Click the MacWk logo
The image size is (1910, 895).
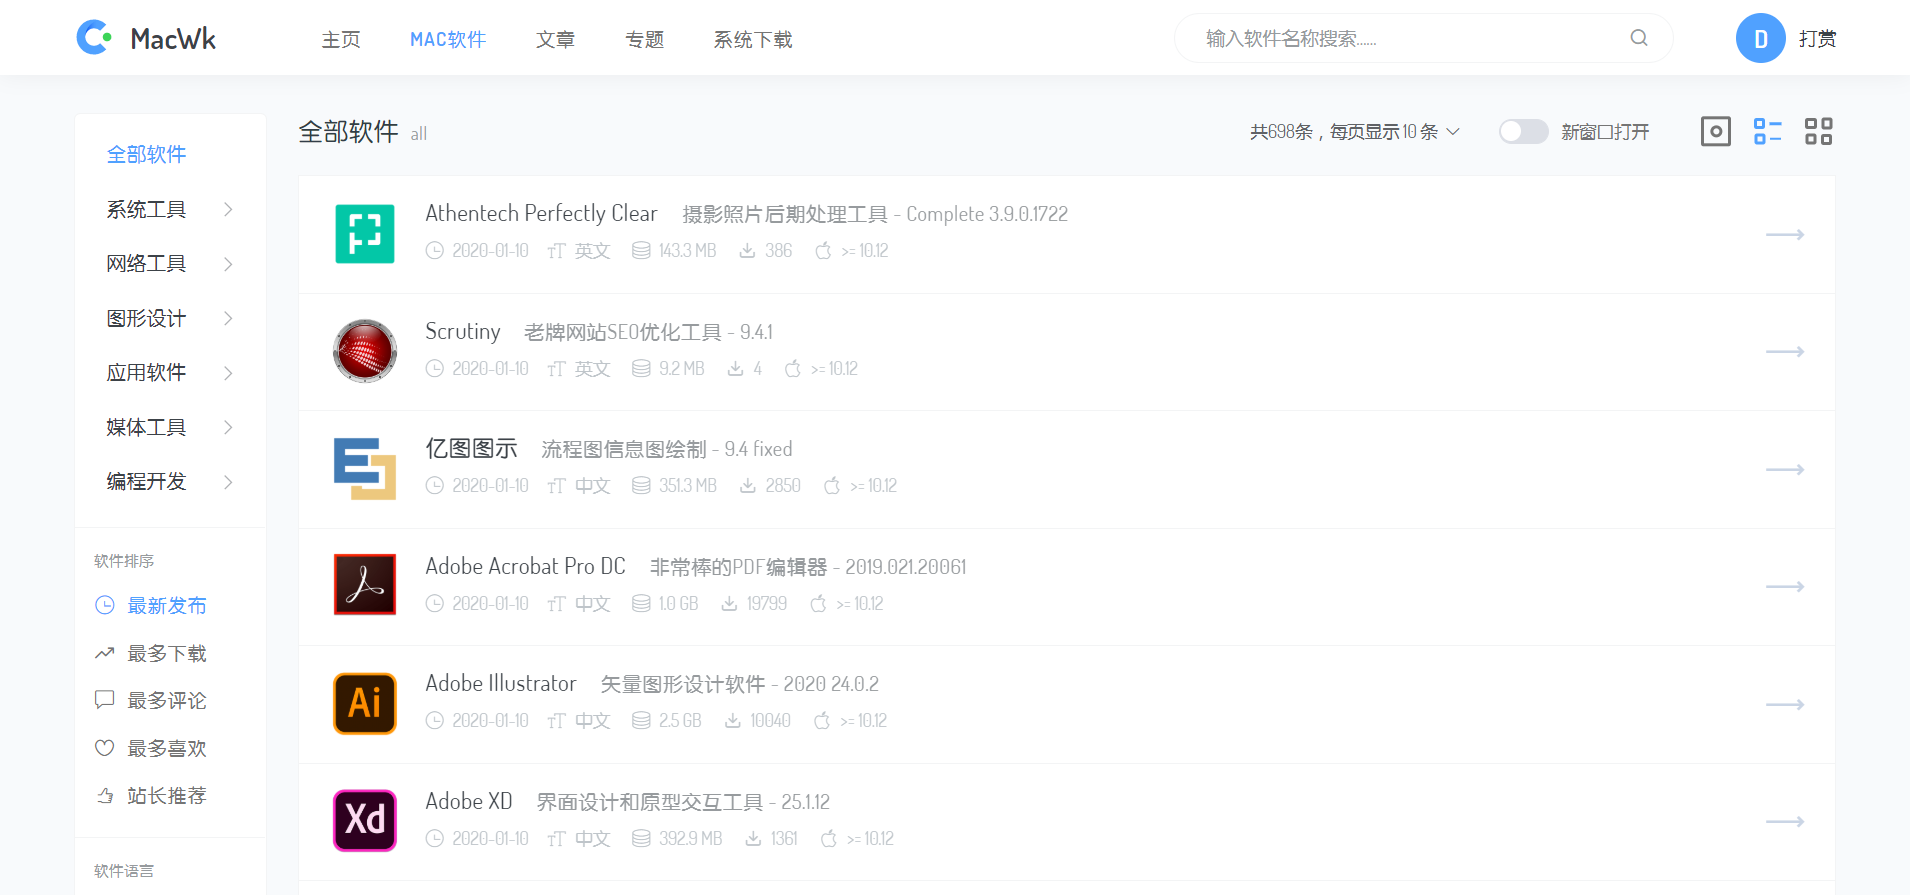pos(146,38)
